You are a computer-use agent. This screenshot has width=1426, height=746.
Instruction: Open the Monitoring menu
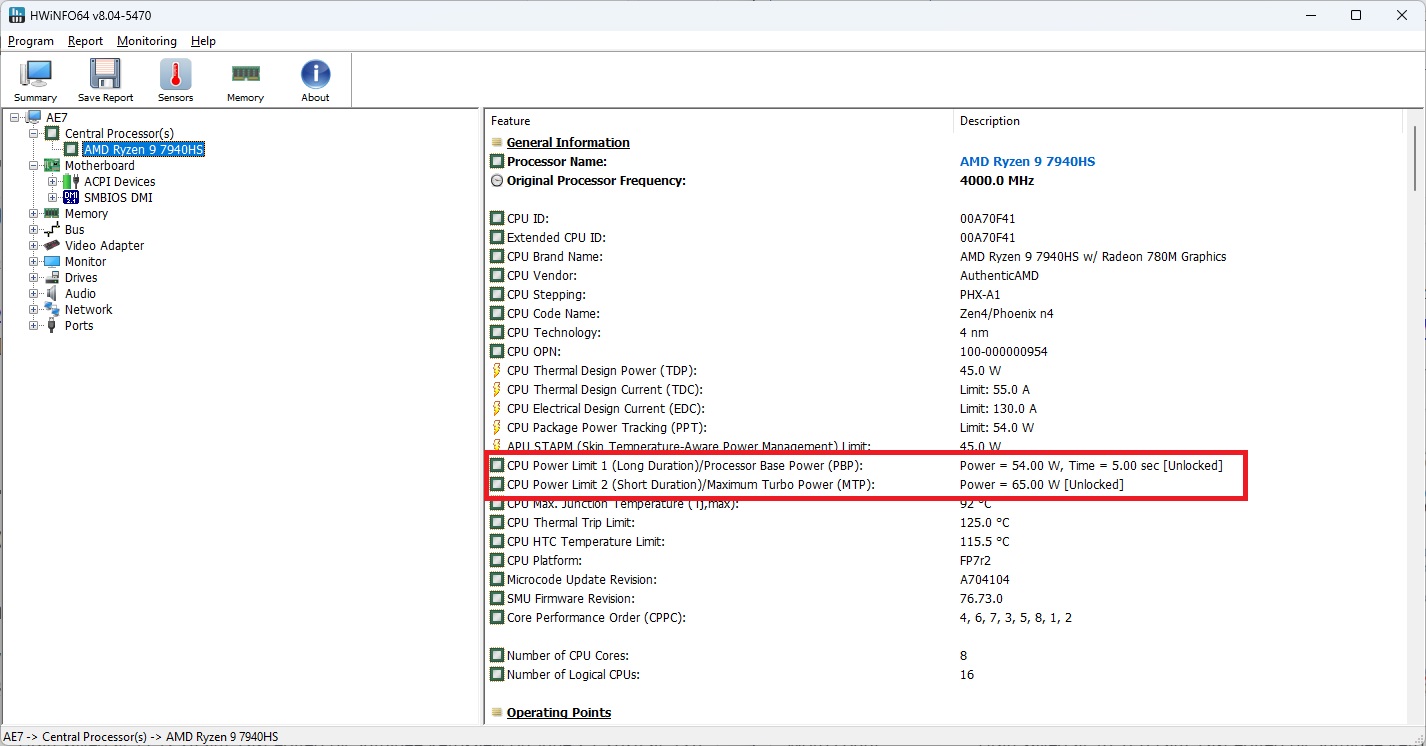tap(146, 41)
